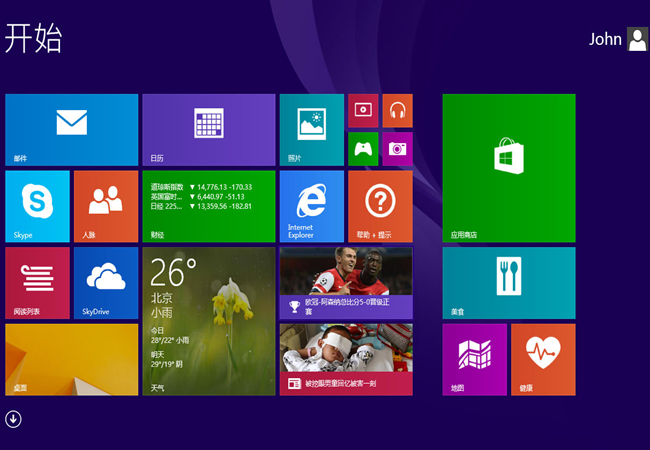Launch Skype tile

(x=37, y=206)
